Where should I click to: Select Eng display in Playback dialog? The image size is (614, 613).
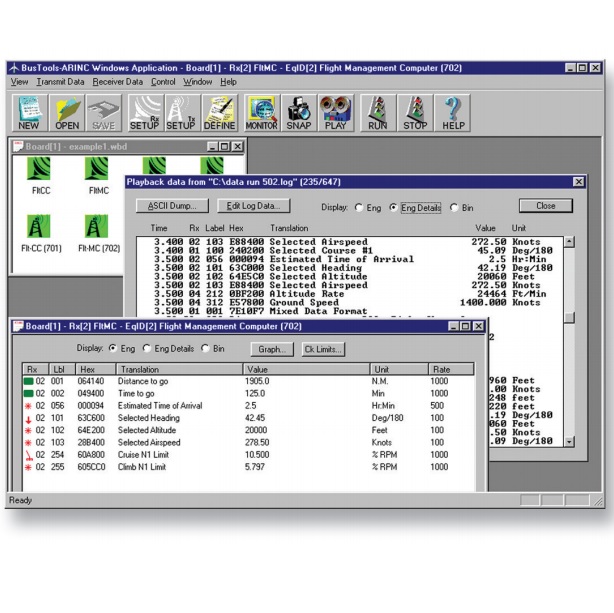359,206
